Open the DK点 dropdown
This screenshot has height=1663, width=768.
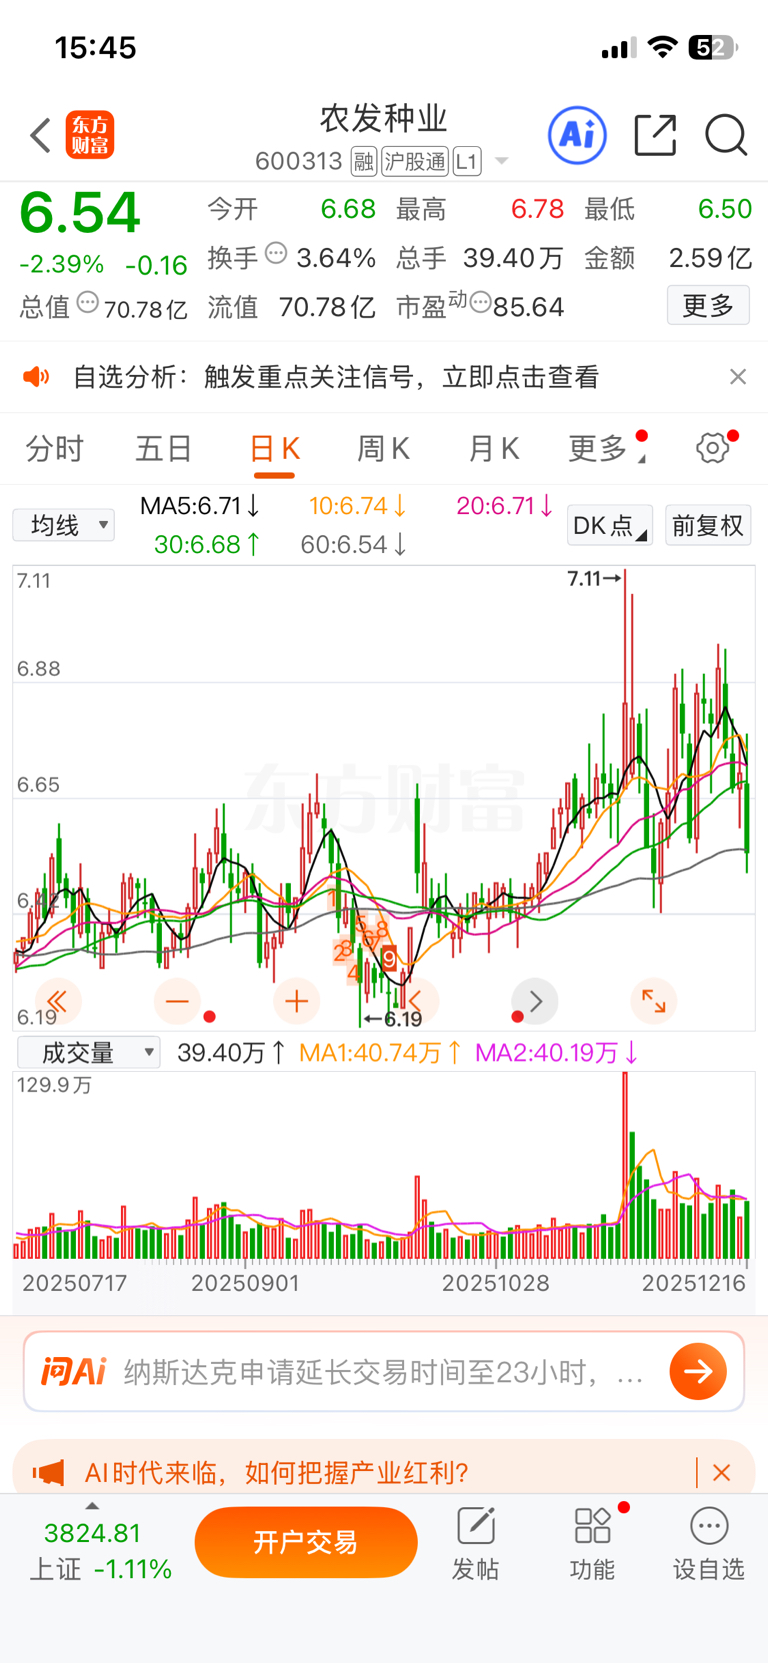pyautogui.click(x=610, y=525)
